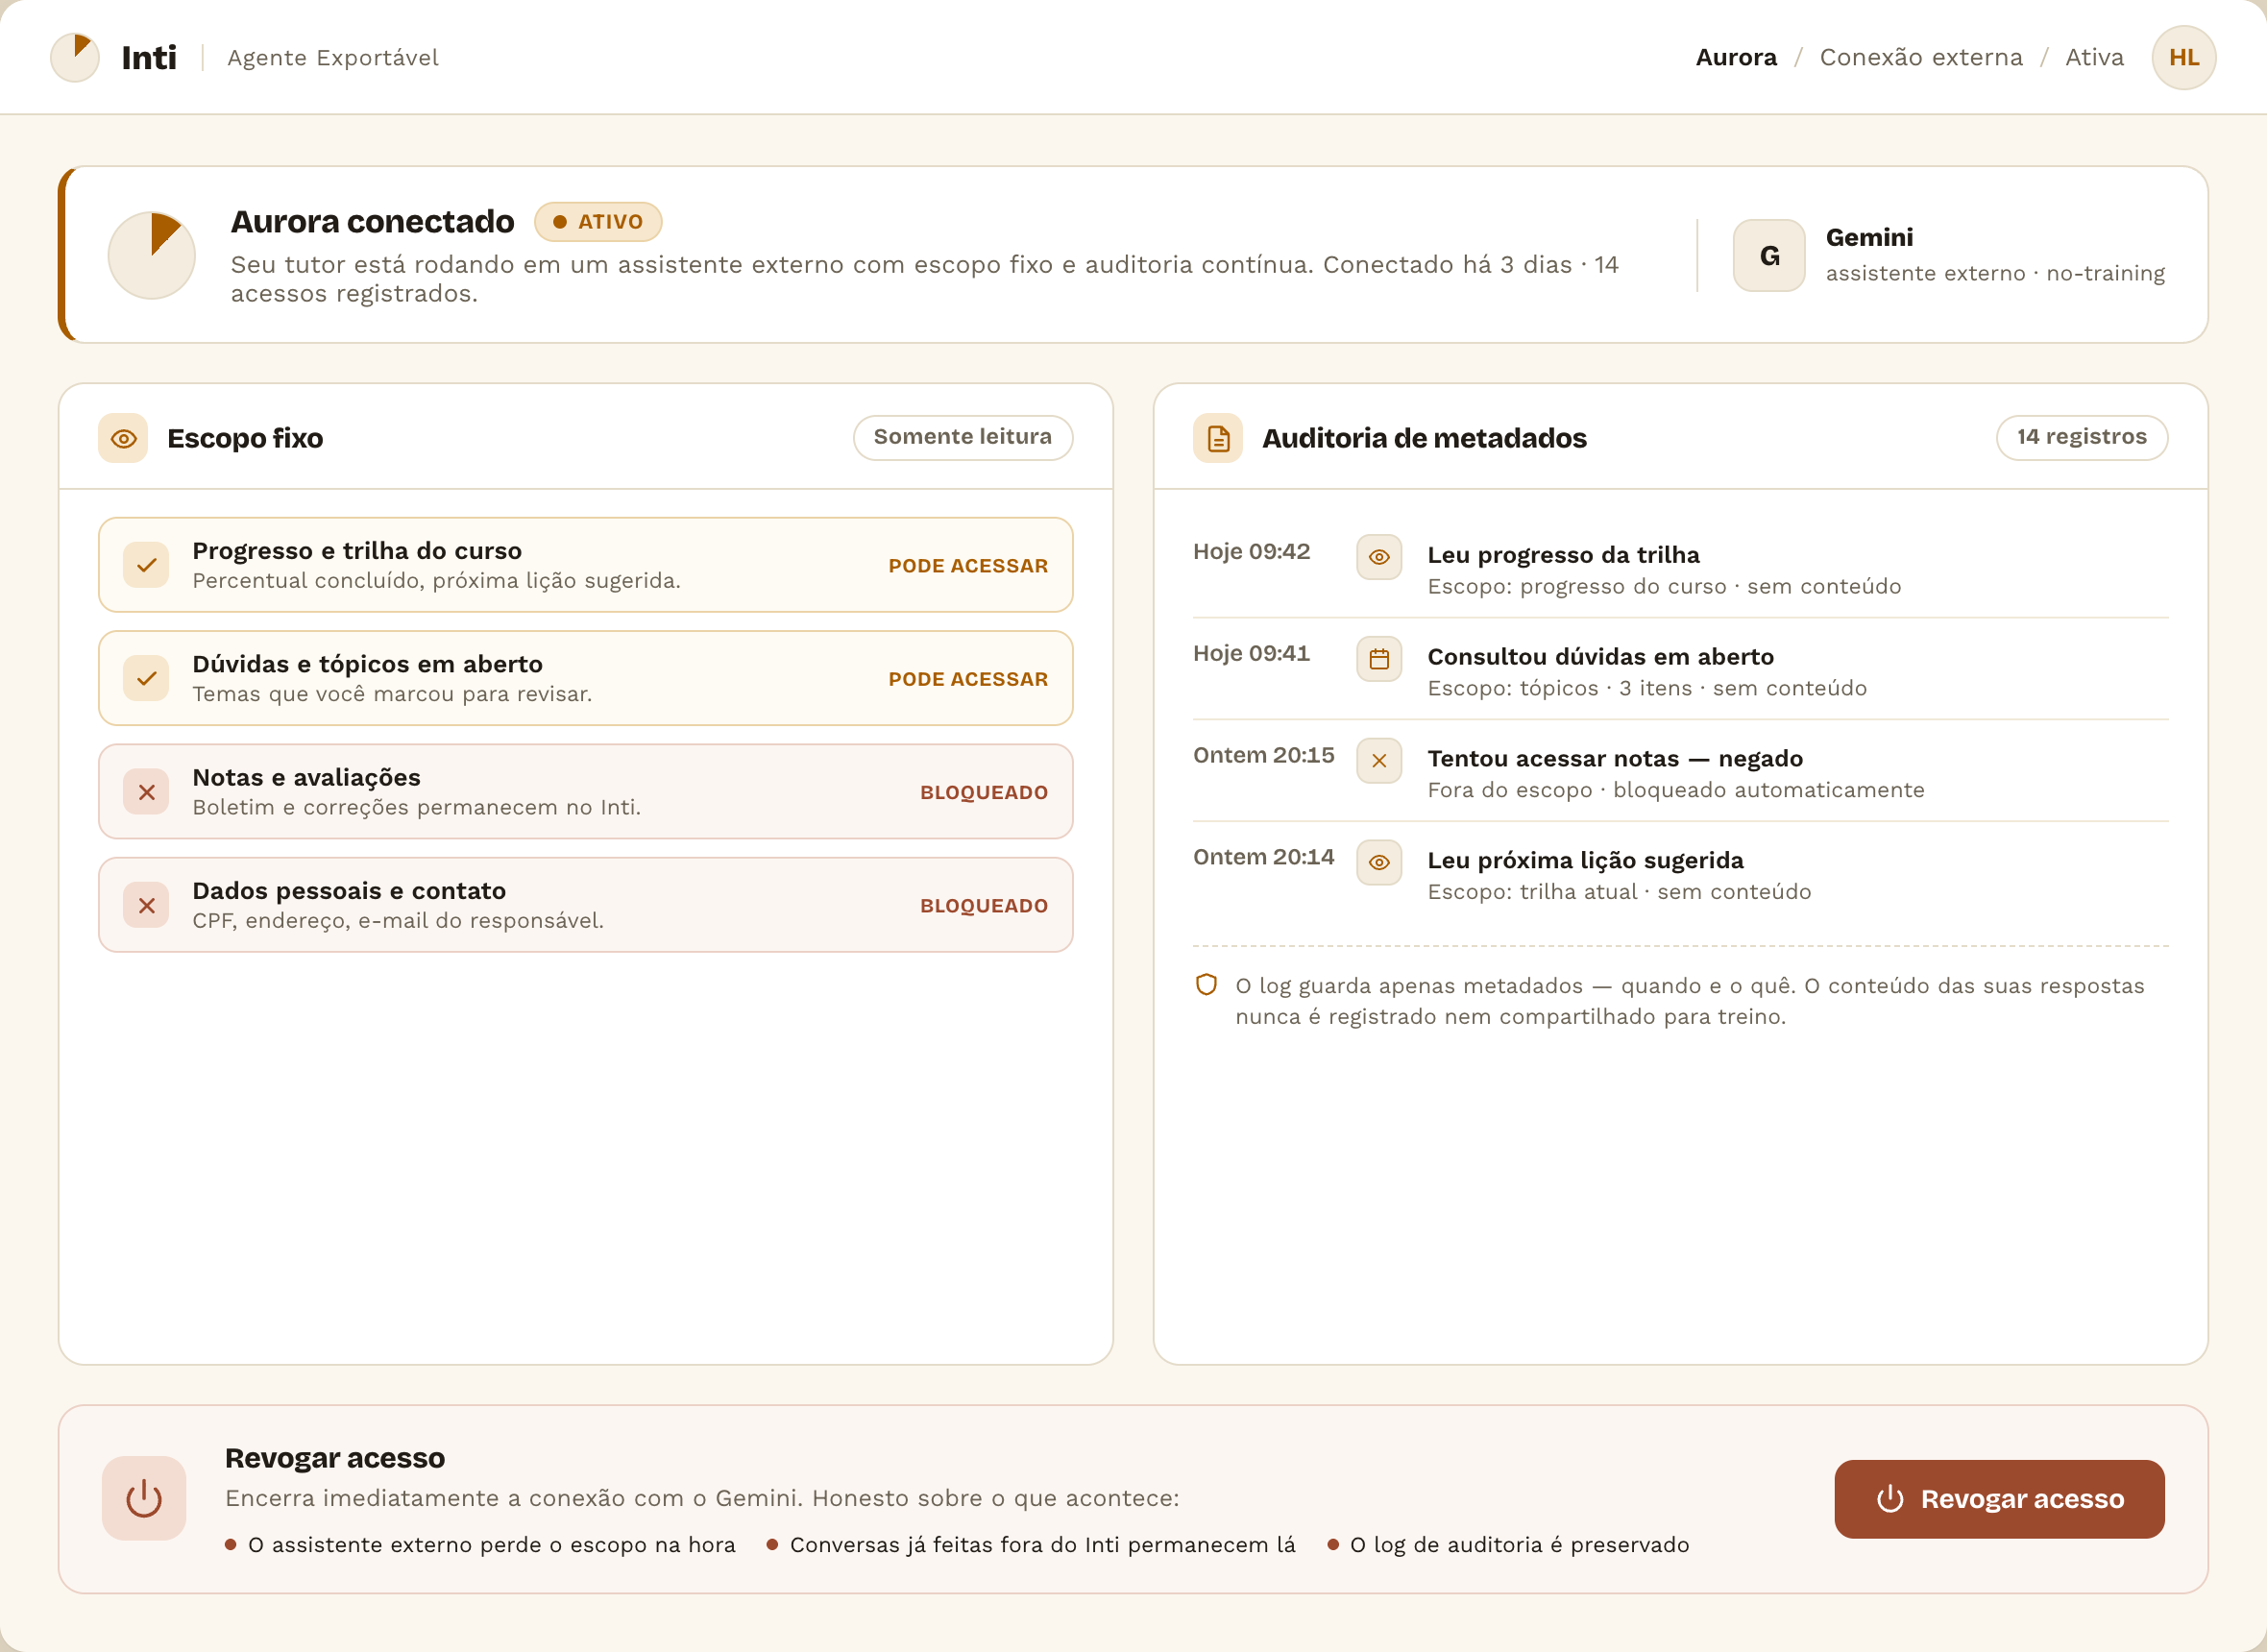Click Tentou acessar notas — negado title
Screen dimensions: 2267x1652
point(1615,758)
